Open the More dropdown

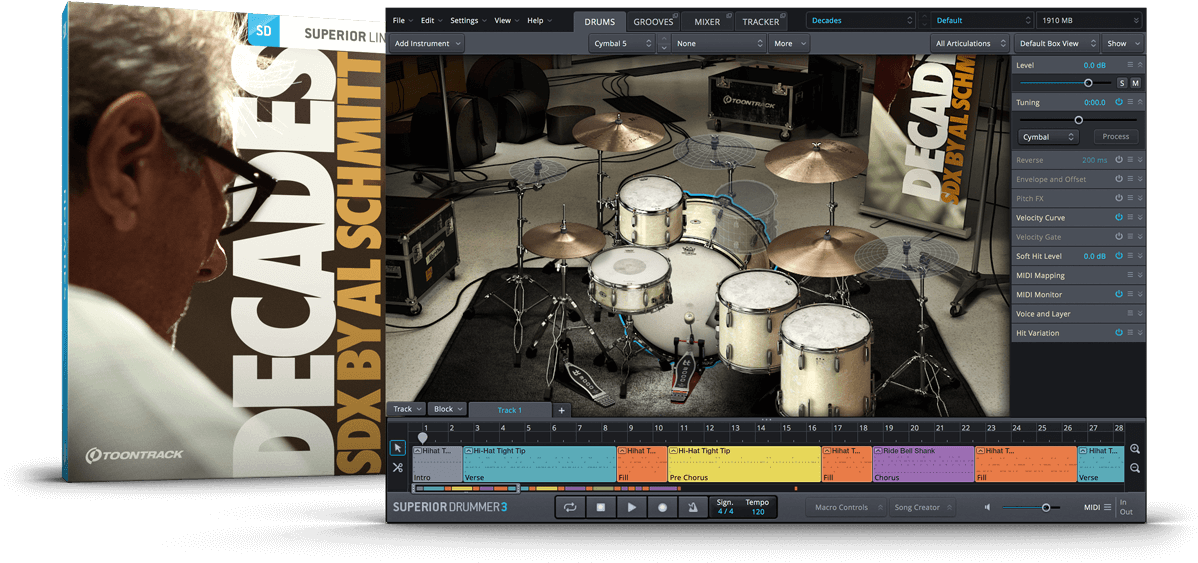pos(789,44)
